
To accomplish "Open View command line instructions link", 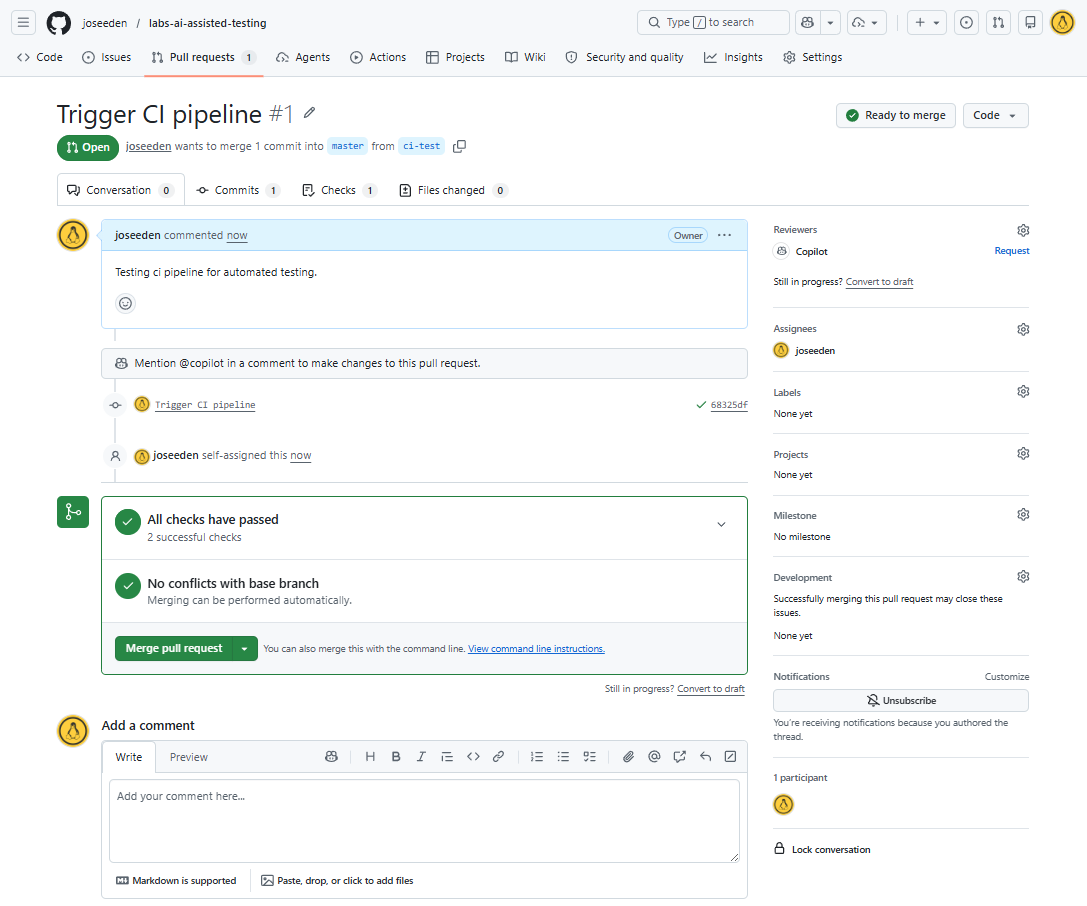I will pos(536,649).
